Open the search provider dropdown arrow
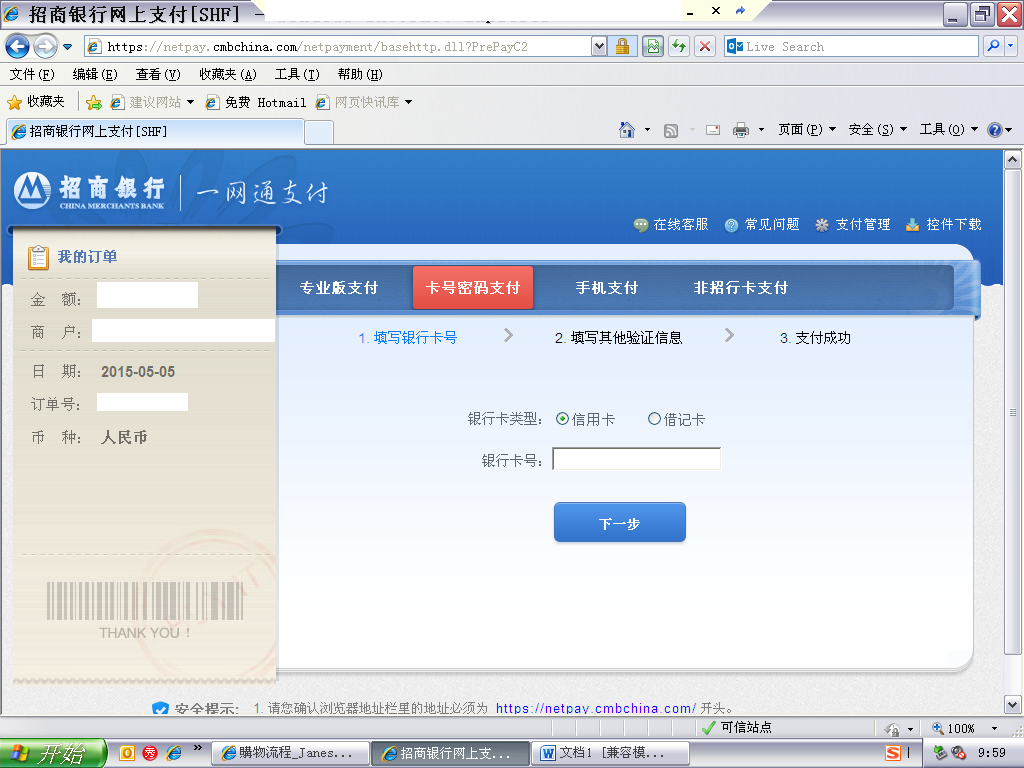This screenshot has height=768, width=1024. 1010,46
